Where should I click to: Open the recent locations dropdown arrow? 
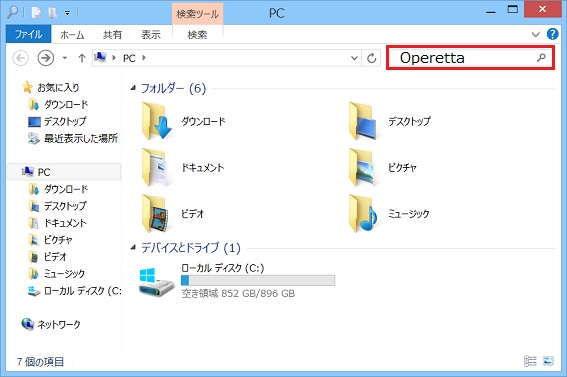coord(65,58)
